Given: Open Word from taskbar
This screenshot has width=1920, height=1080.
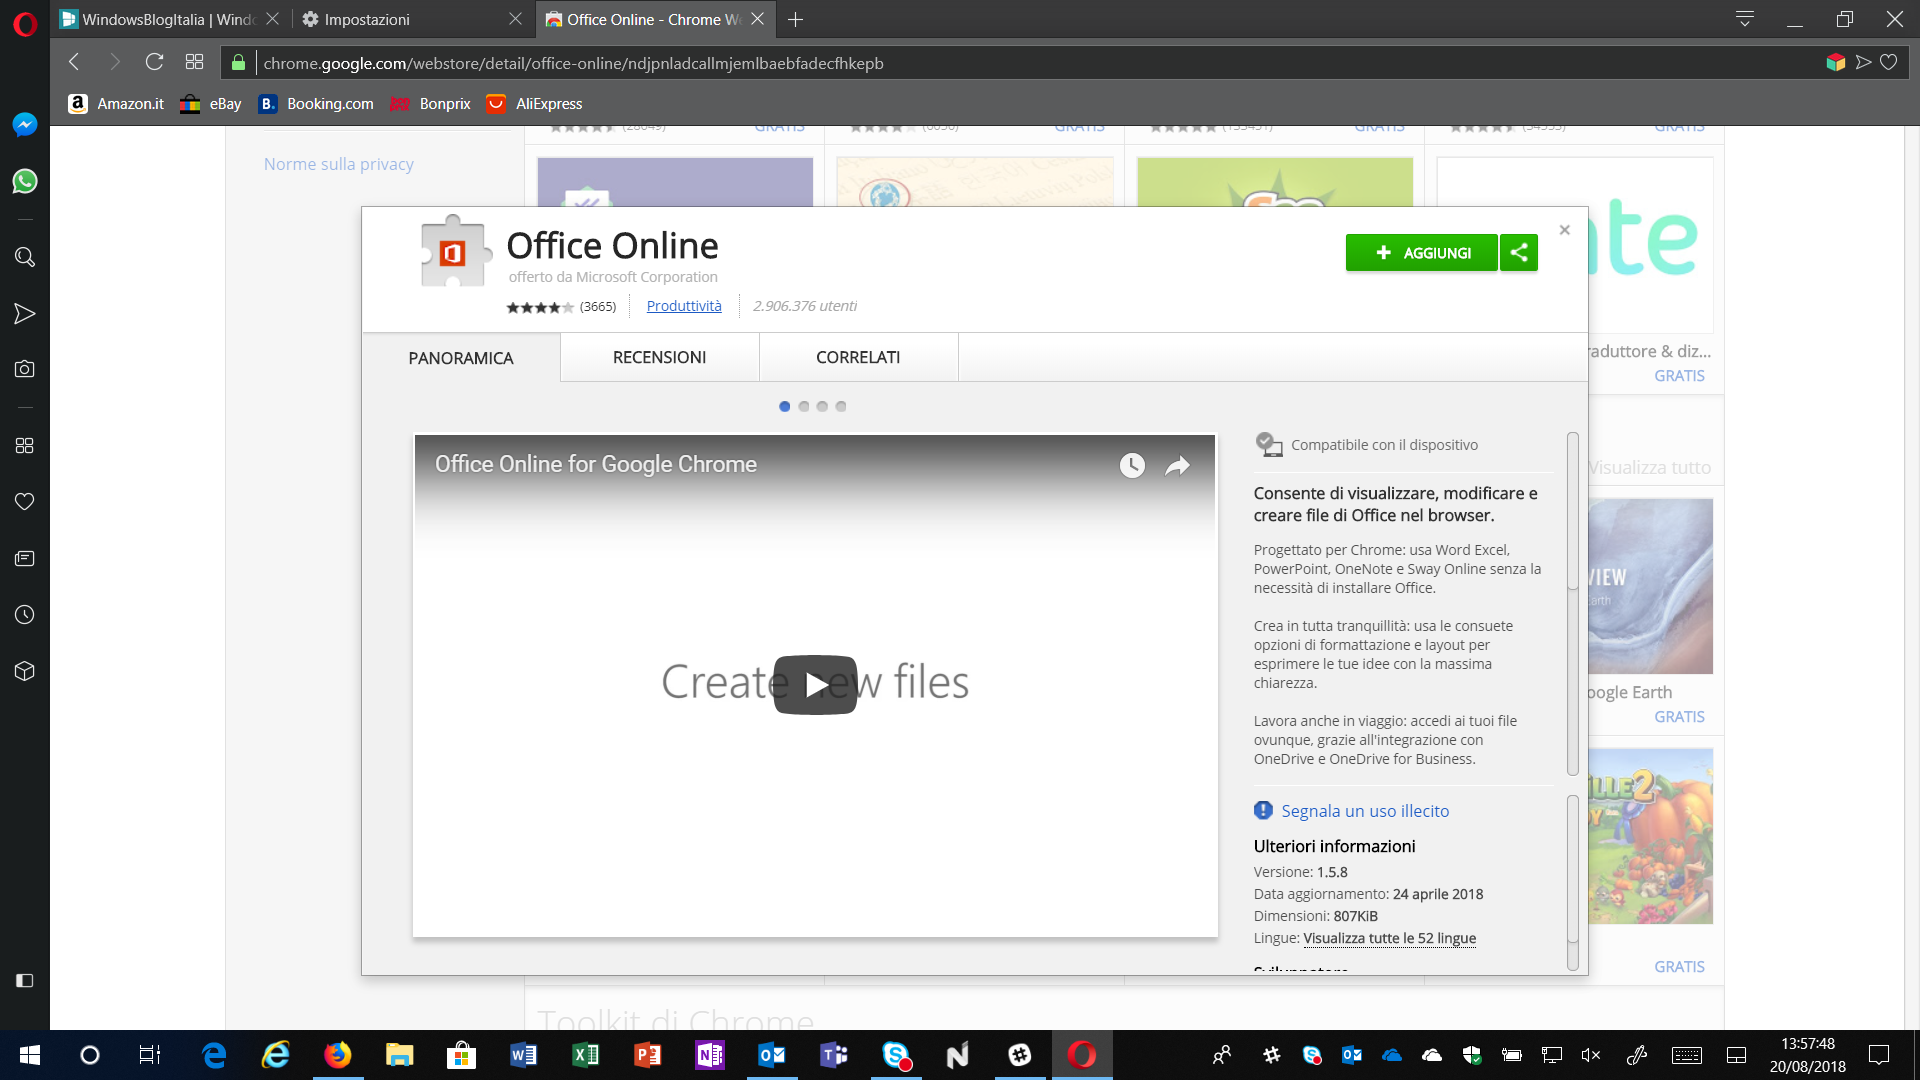Looking at the screenshot, I should [523, 1055].
